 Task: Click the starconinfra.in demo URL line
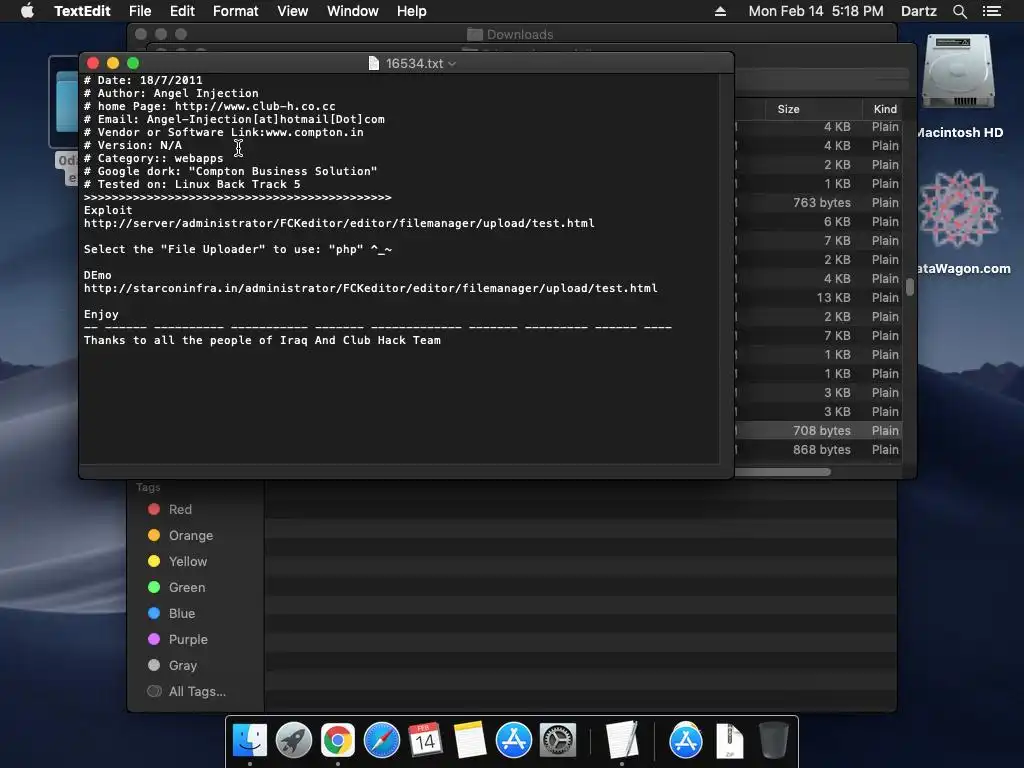tap(370, 289)
